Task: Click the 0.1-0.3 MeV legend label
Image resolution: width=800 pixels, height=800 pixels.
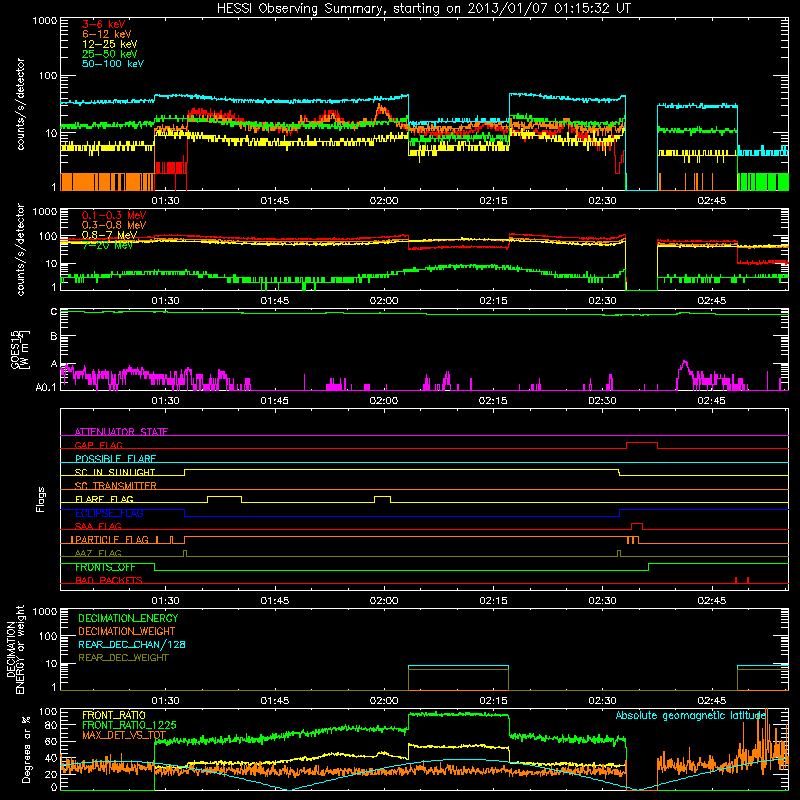Action: tap(114, 215)
